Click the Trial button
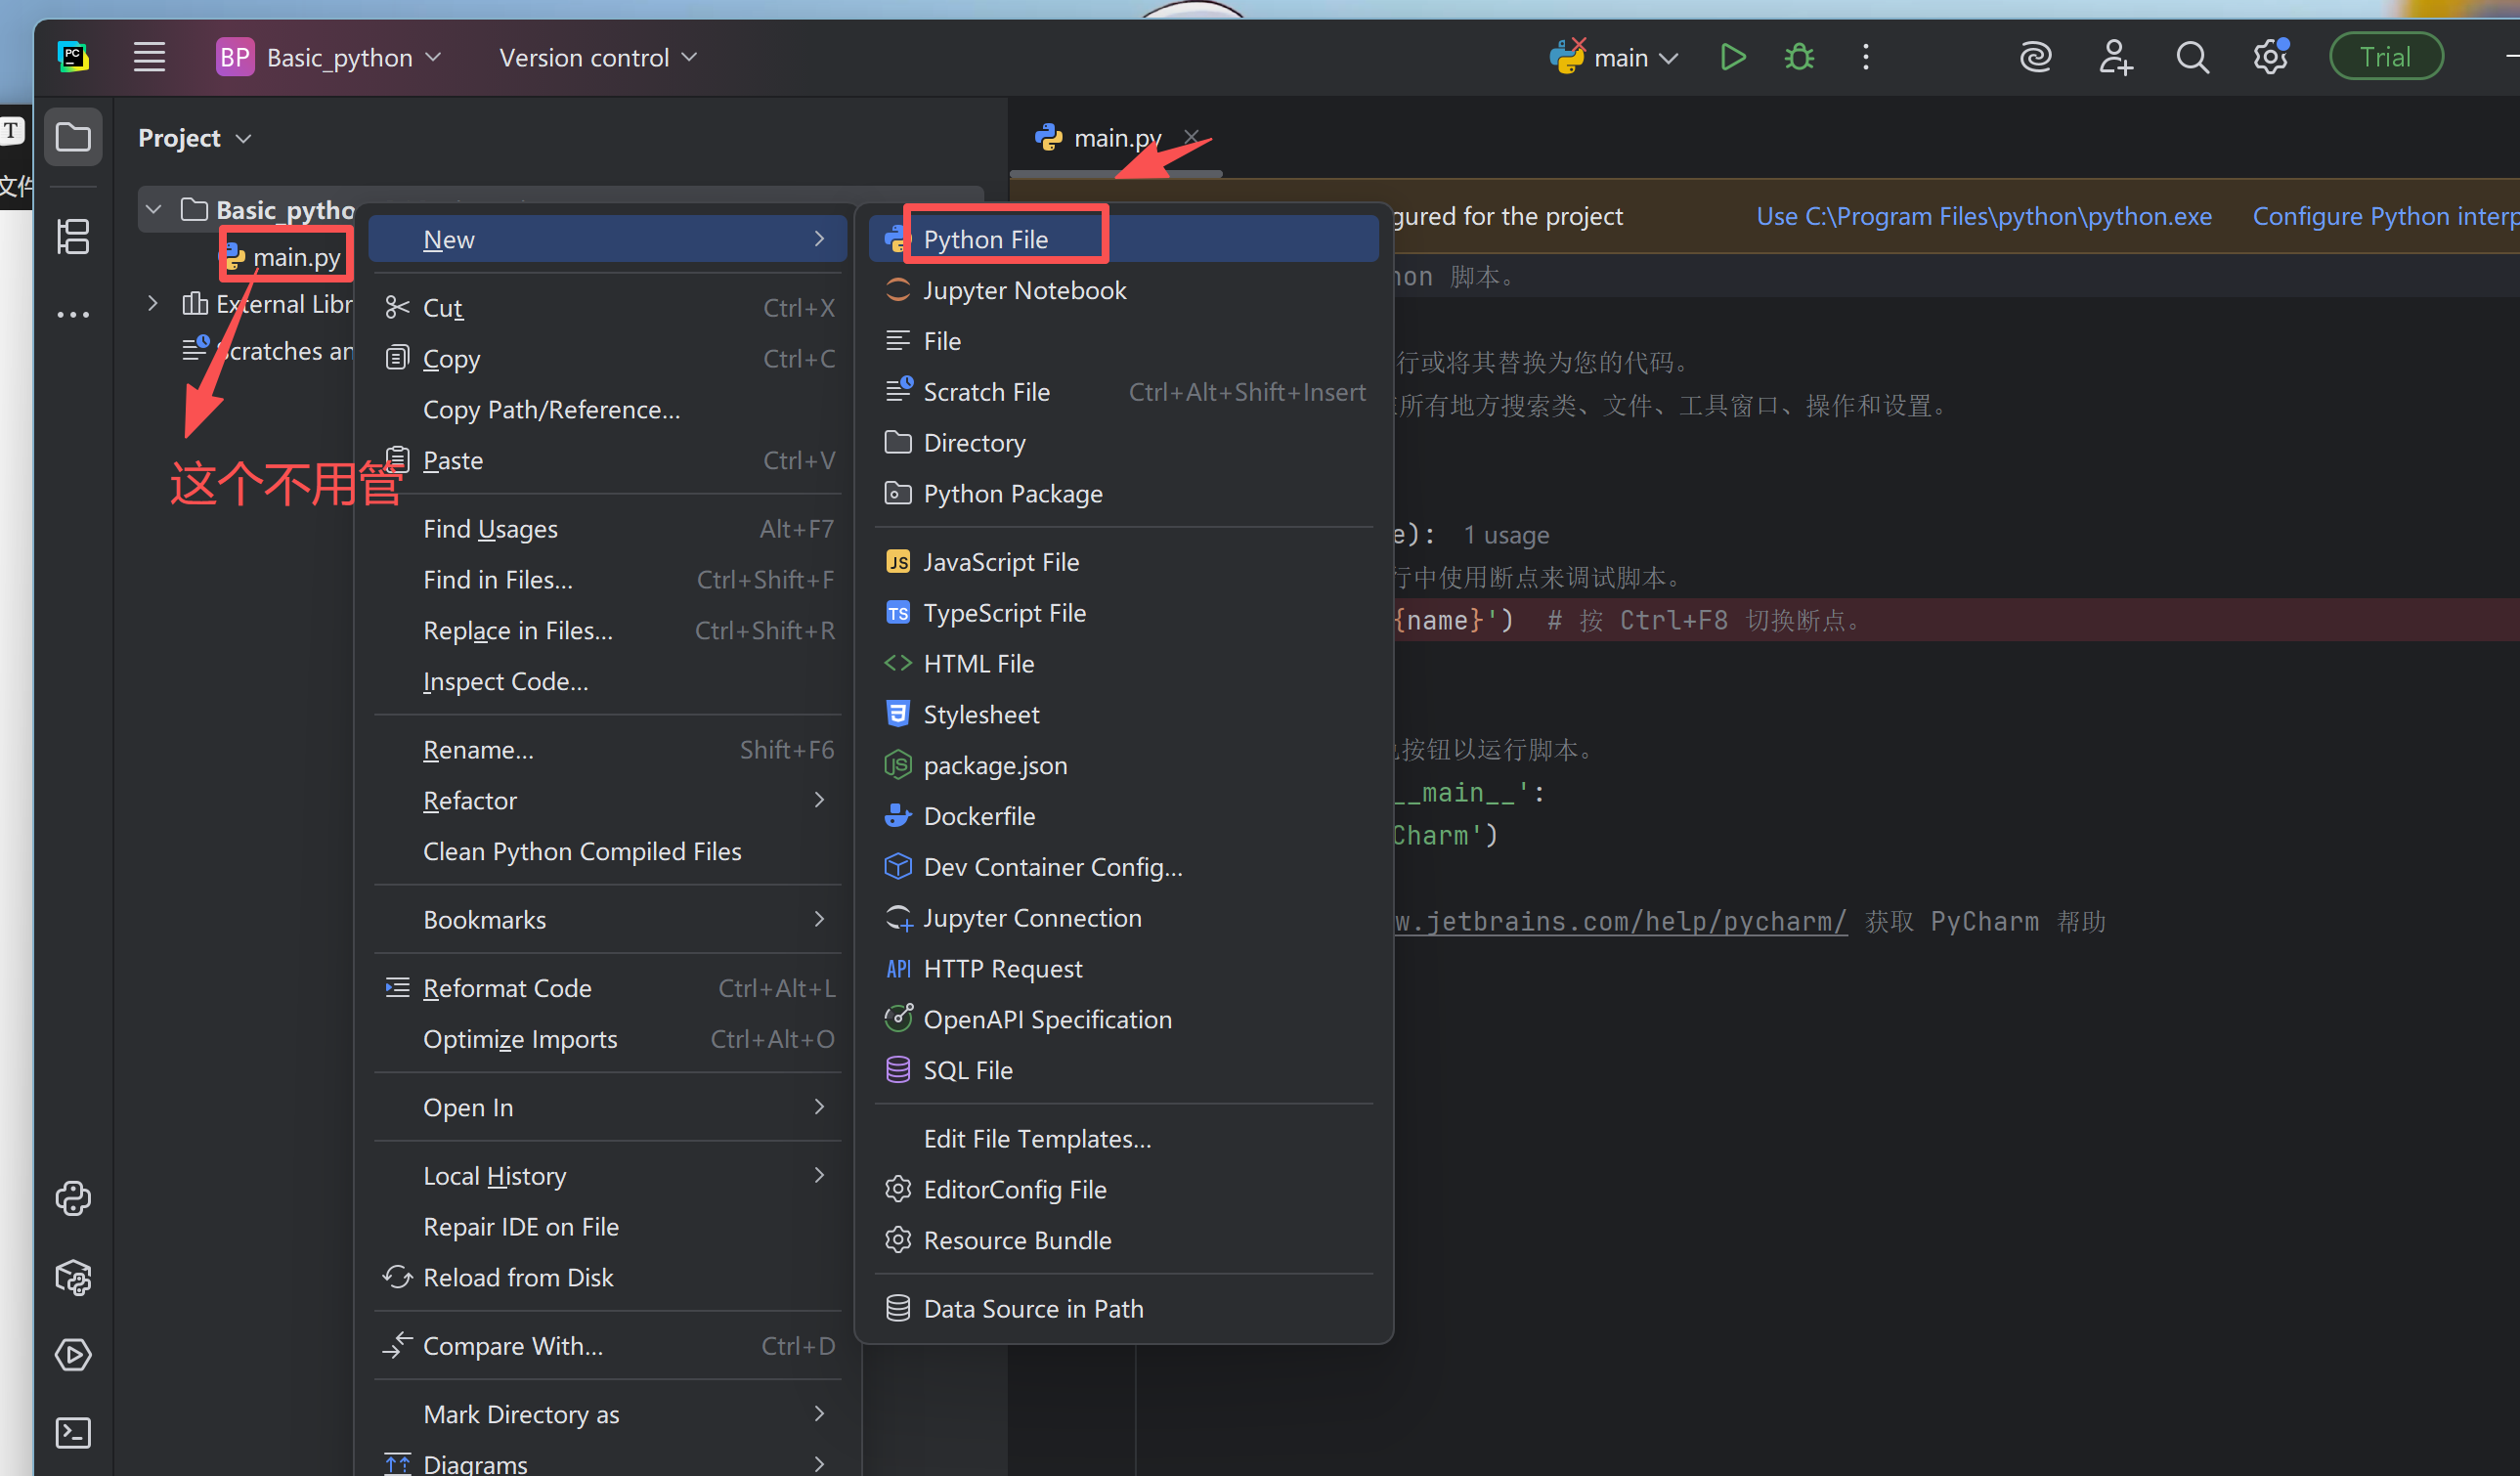2520x1476 pixels. point(2385,57)
